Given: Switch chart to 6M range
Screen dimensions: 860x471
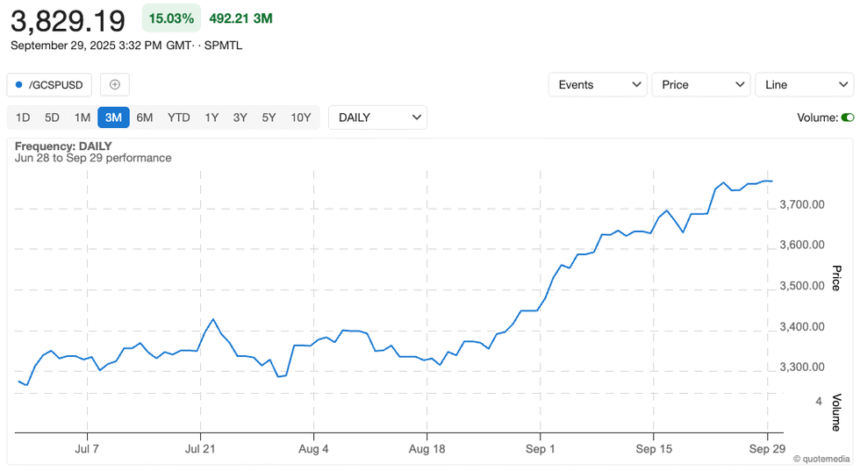Looking at the screenshot, I should (145, 118).
